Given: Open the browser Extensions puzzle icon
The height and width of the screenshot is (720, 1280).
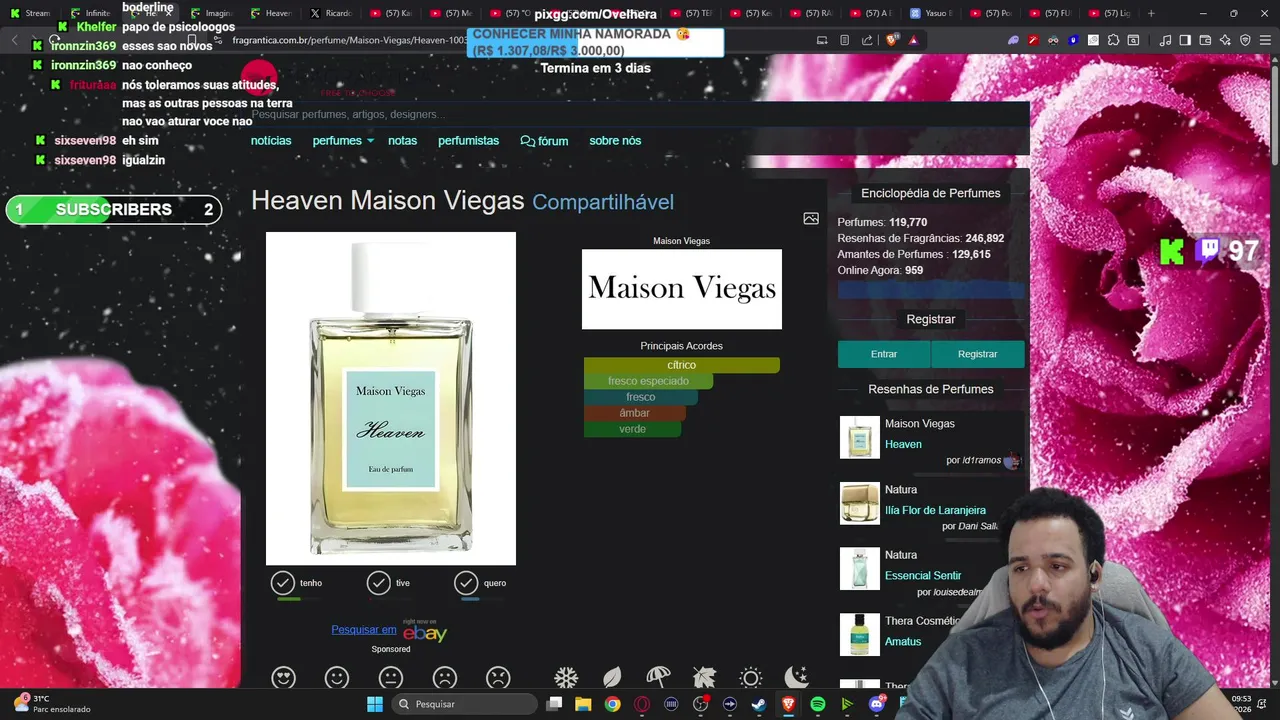Looking at the screenshot, I should (x=1113, y=40).
